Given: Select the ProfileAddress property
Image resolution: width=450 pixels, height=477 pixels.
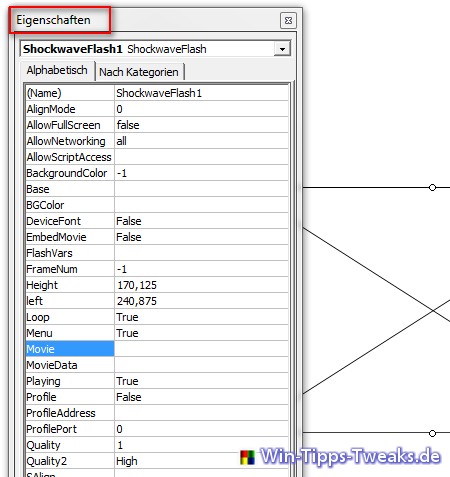Looking at the screenshot, I should click(x=70, y=413).
